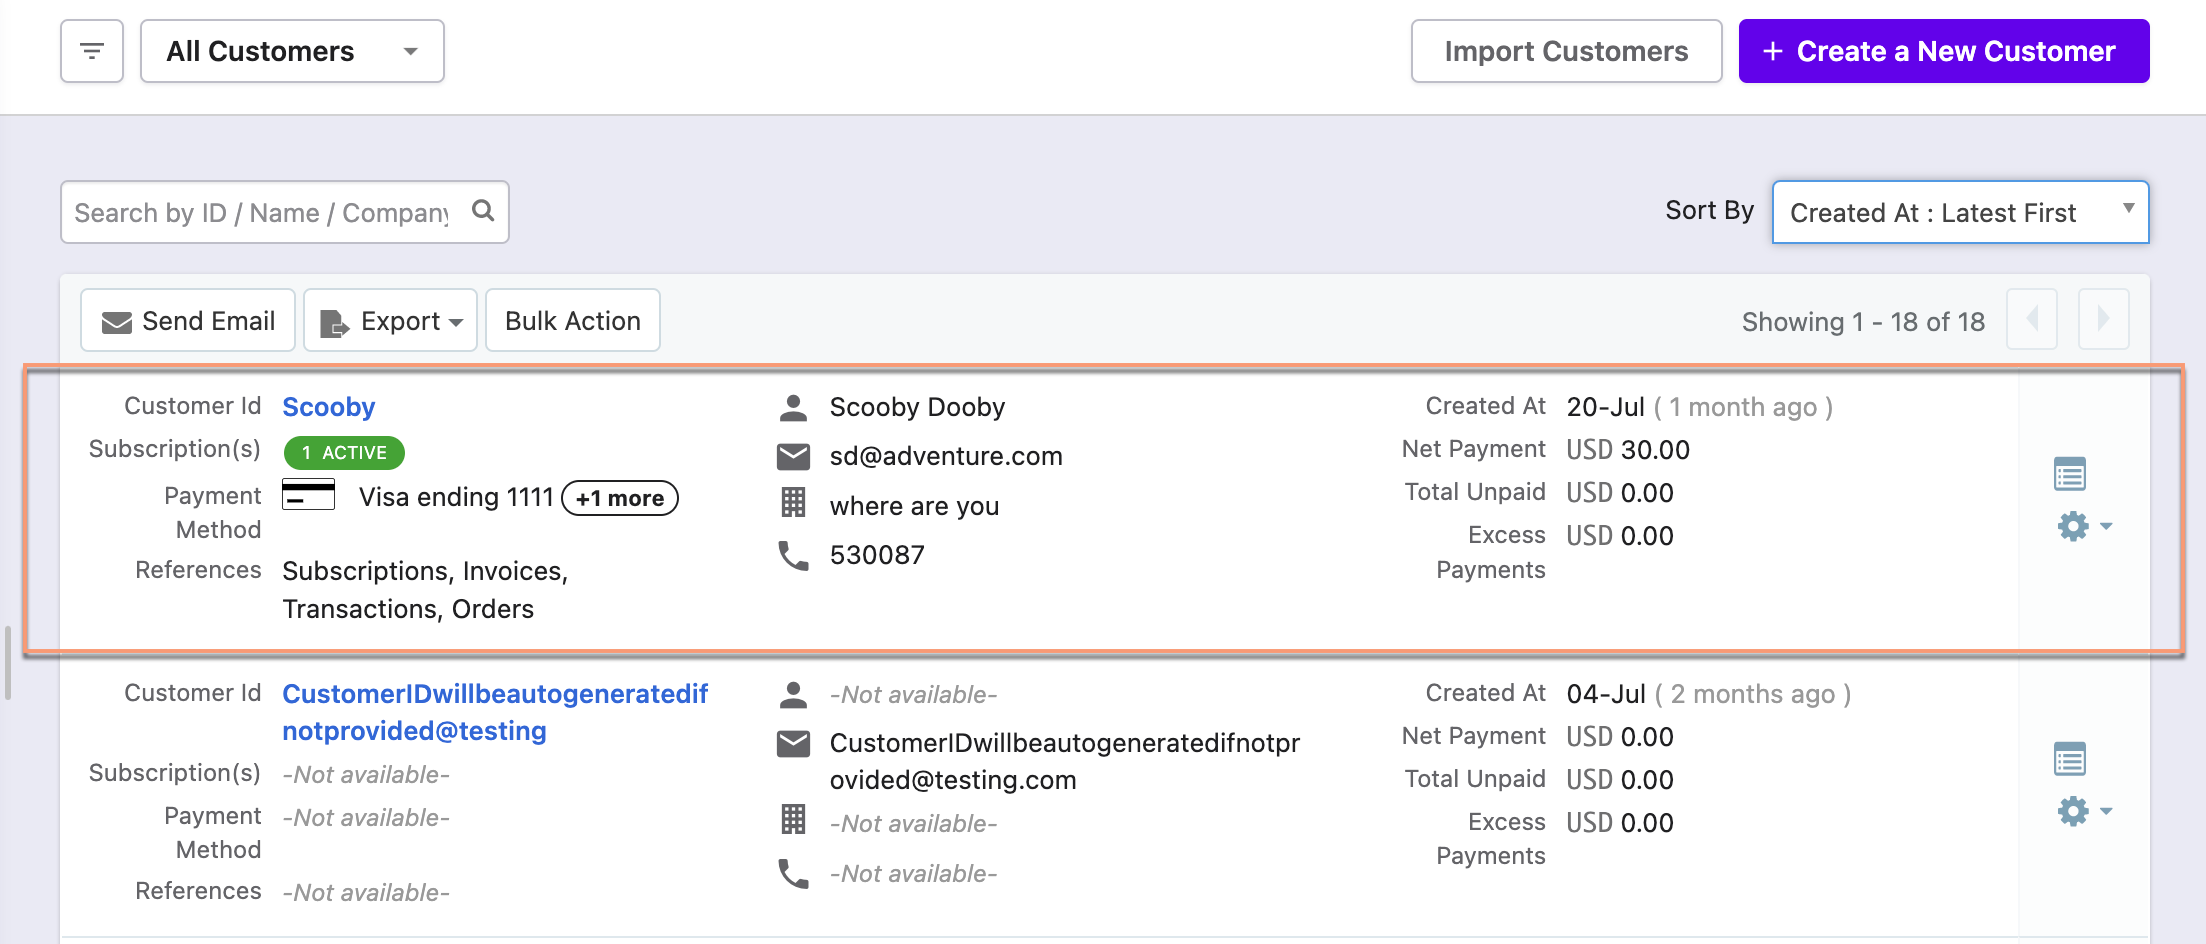Click the search magnifier icon
The height and width of the screenshot is (944, 2206).
[x=483, y=211]
